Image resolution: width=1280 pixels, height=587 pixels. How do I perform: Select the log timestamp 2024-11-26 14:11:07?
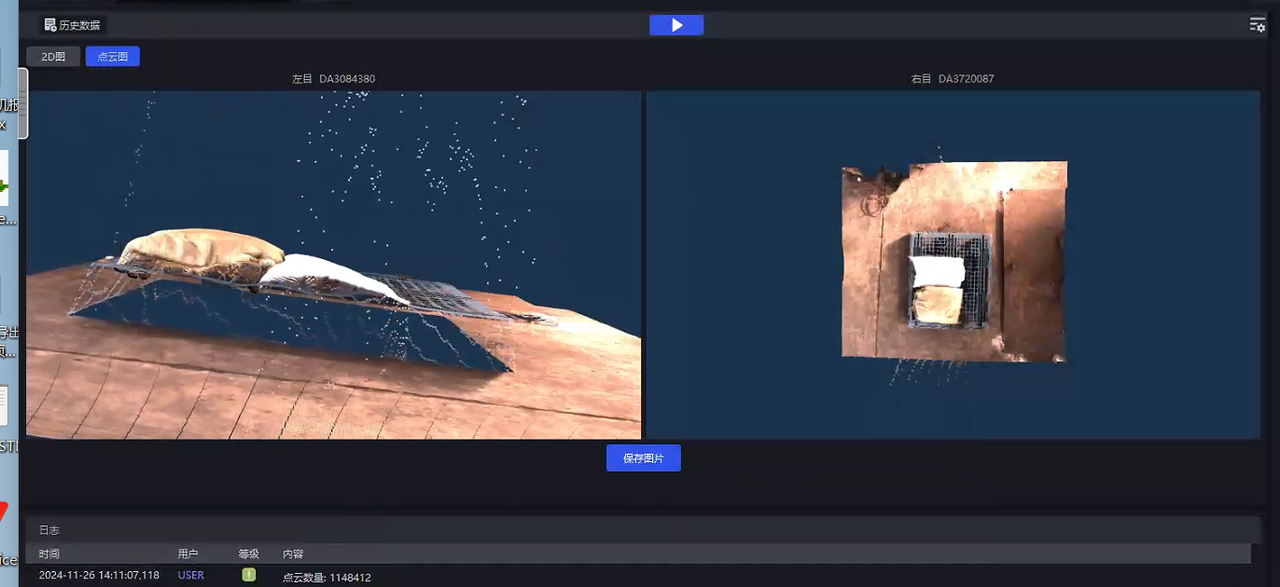pos(99,576)
